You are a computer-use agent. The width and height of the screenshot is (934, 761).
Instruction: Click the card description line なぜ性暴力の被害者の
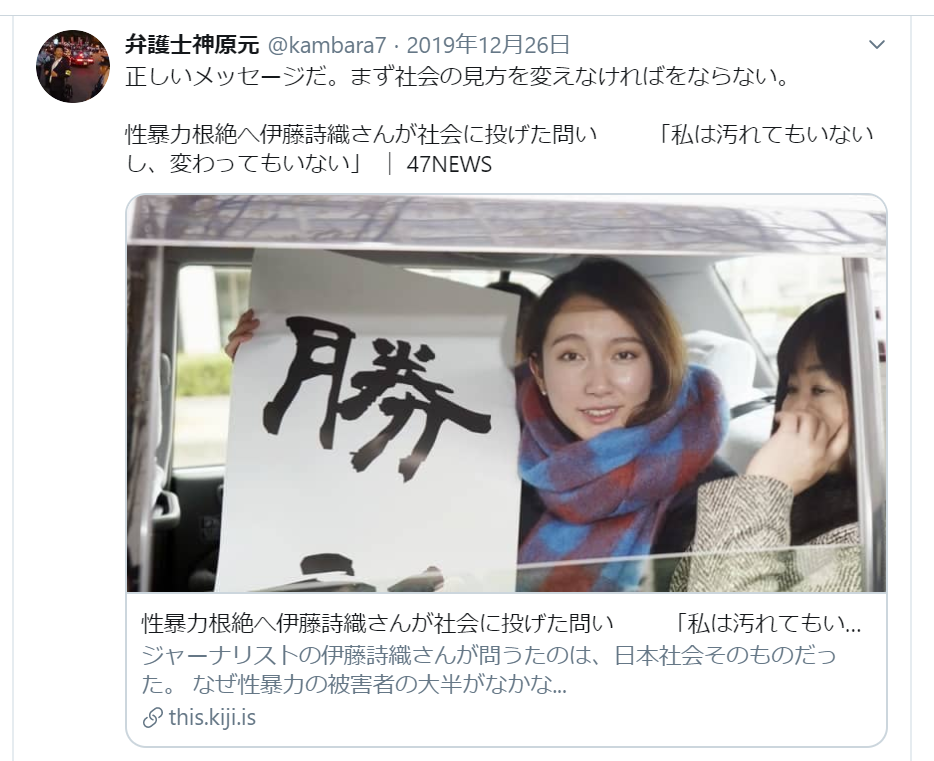coord(379,685)
